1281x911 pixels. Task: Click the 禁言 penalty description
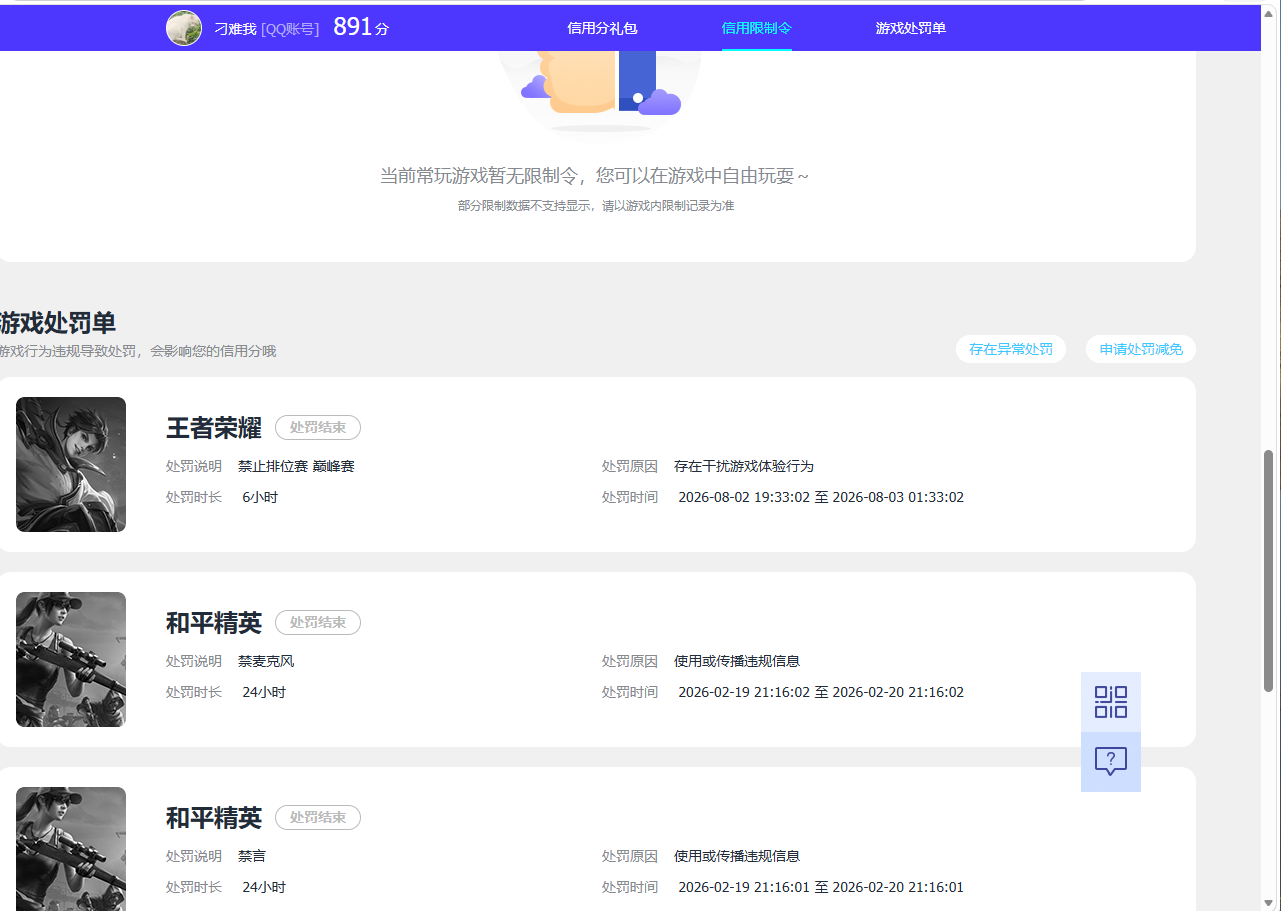click(252, 857)
